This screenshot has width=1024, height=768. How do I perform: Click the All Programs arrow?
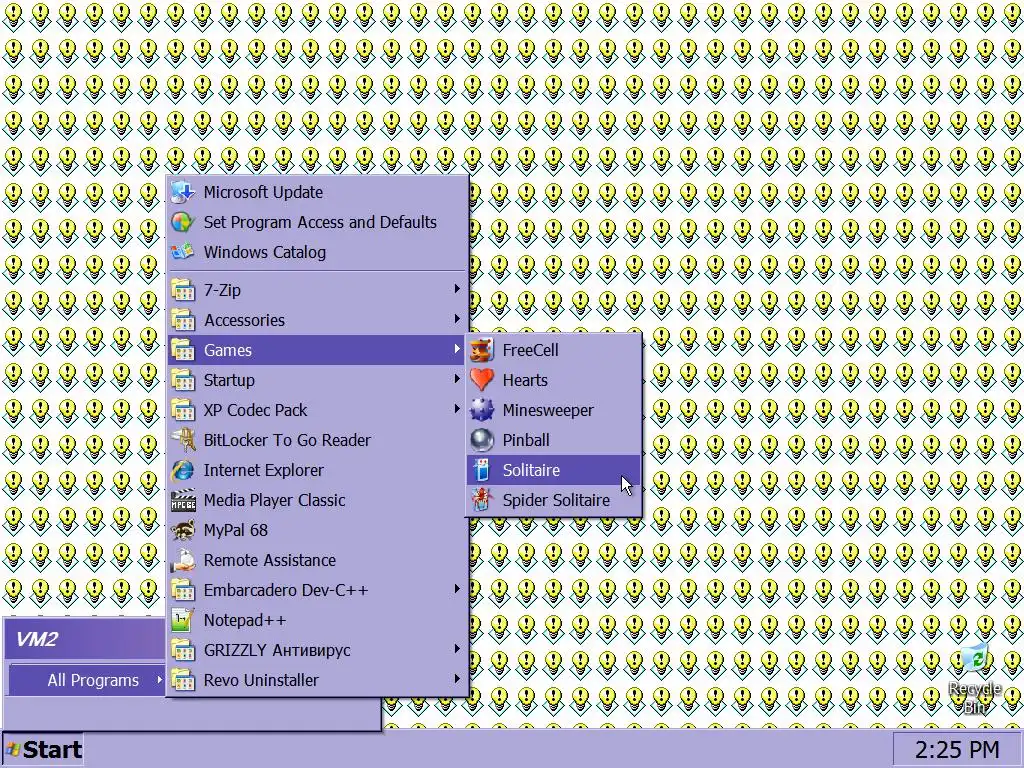pyautogui.click(x=159, y=680)
